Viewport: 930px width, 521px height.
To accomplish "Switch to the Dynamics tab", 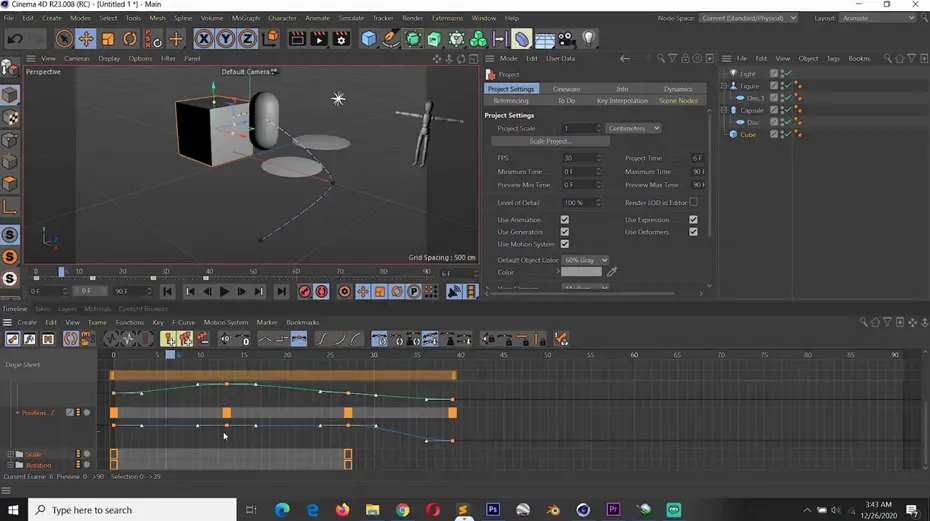I will tap(677, 89).
